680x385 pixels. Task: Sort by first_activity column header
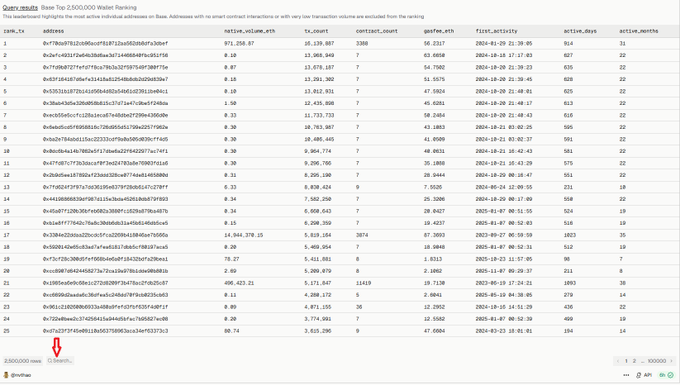[x=496, y=31]
